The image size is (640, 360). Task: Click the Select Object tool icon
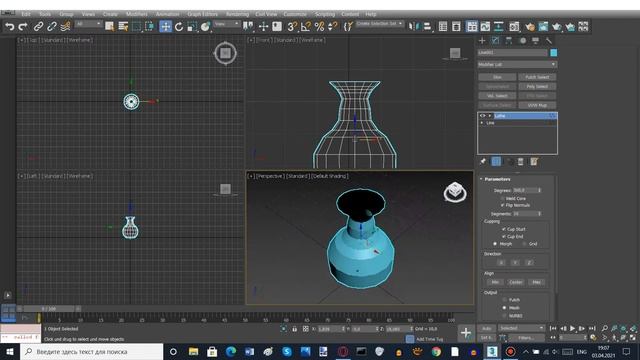(x=109, y=27)
